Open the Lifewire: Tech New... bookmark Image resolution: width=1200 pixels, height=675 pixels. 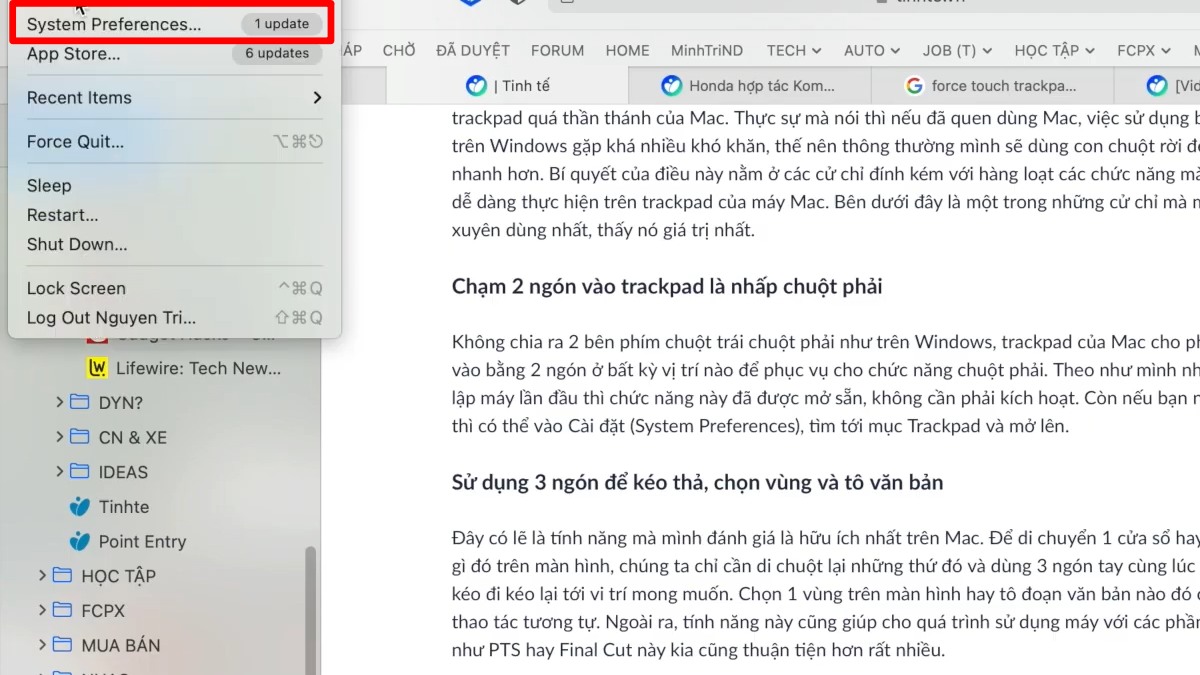point(198,368)
